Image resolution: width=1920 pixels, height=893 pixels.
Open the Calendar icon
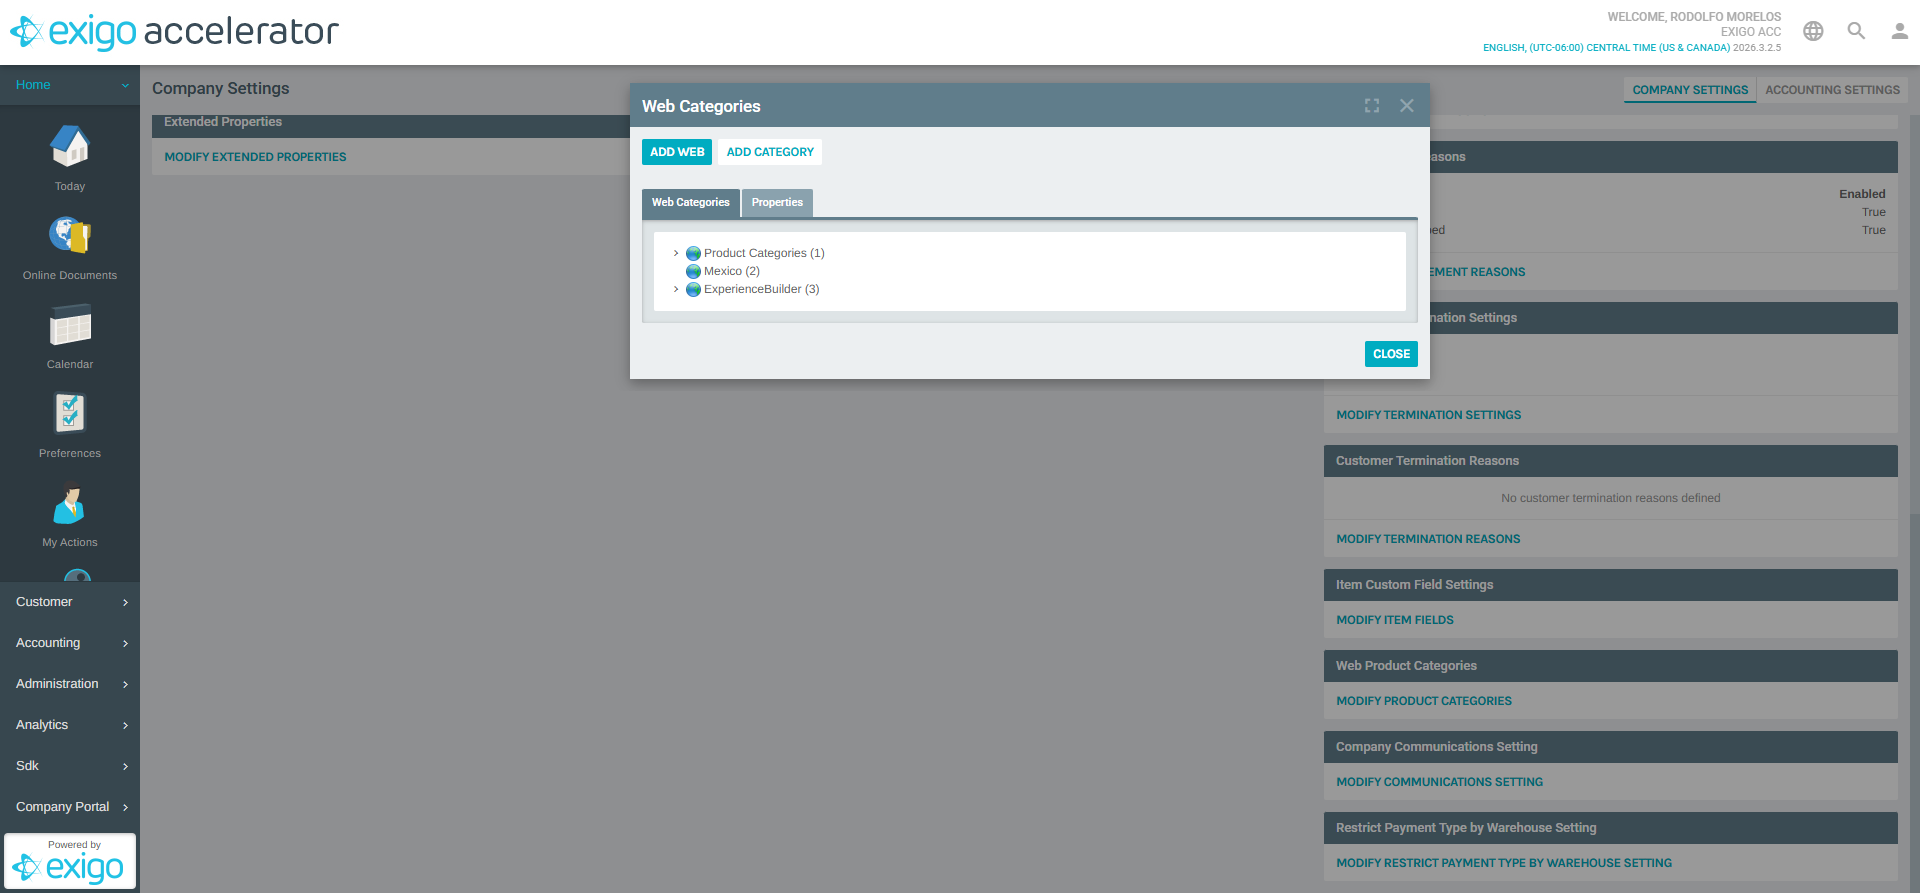click(x=70, y=325)
